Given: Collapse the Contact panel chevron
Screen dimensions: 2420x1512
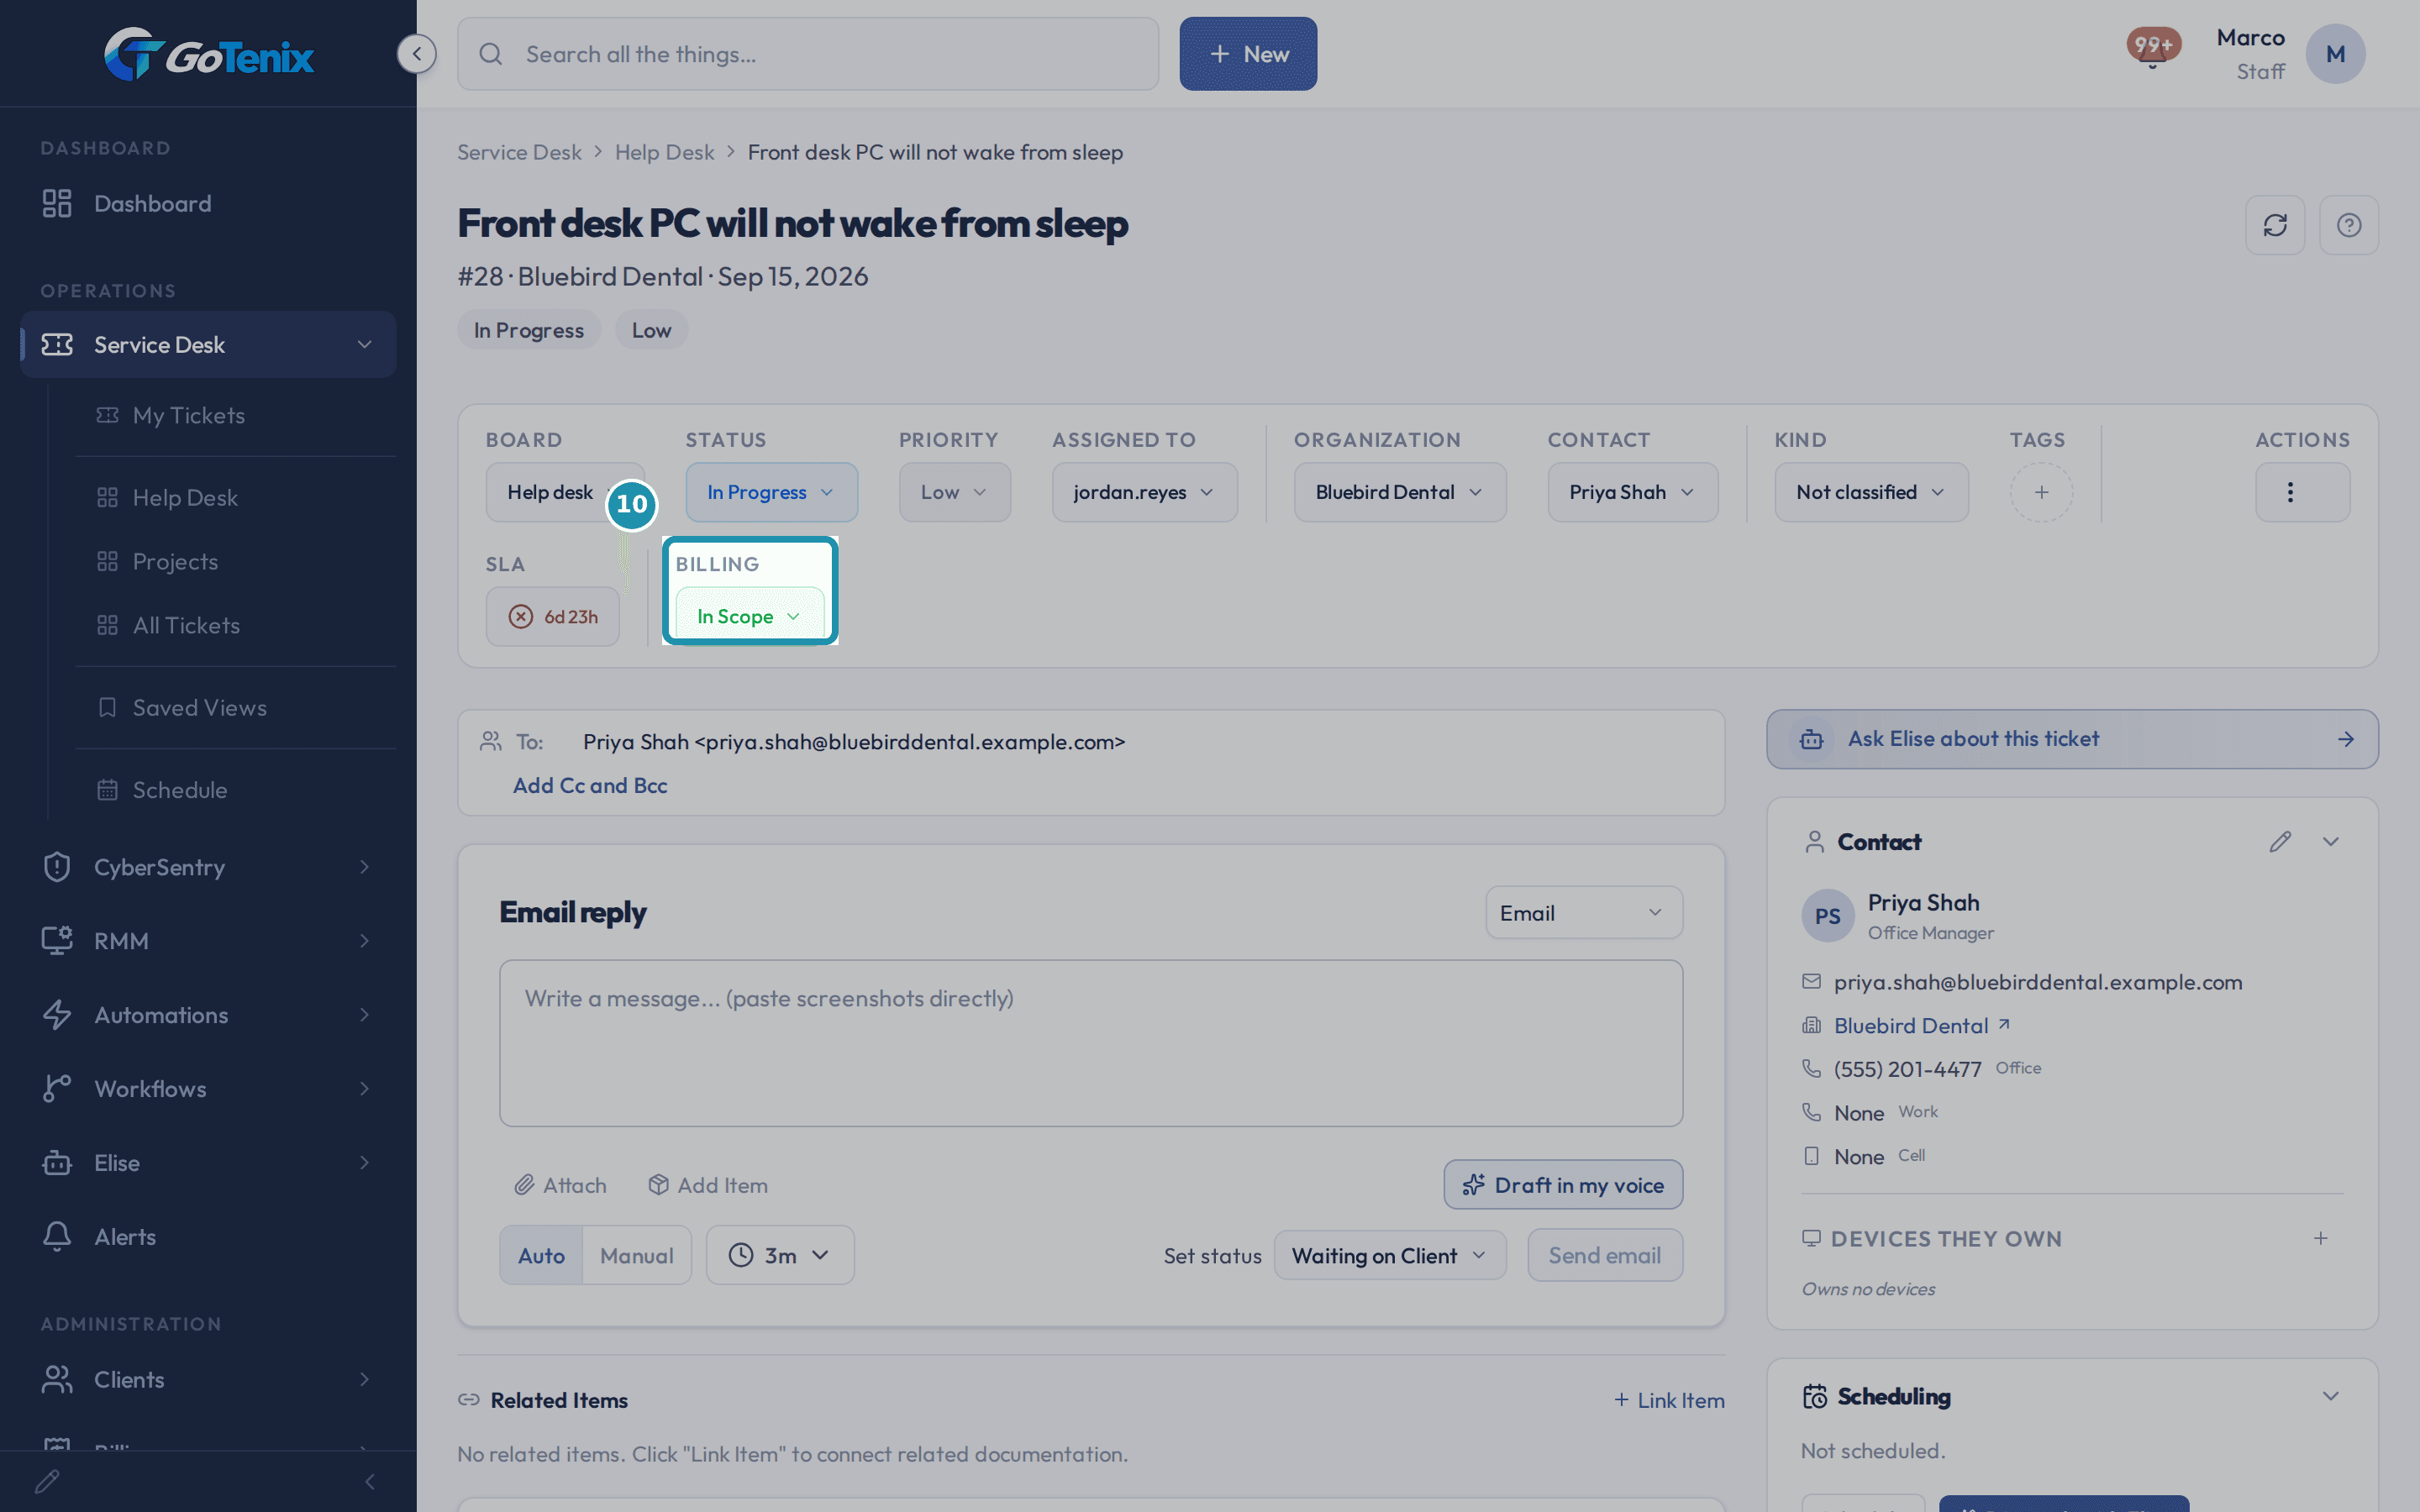Looking at the screenshot, I should [2330, 842].
